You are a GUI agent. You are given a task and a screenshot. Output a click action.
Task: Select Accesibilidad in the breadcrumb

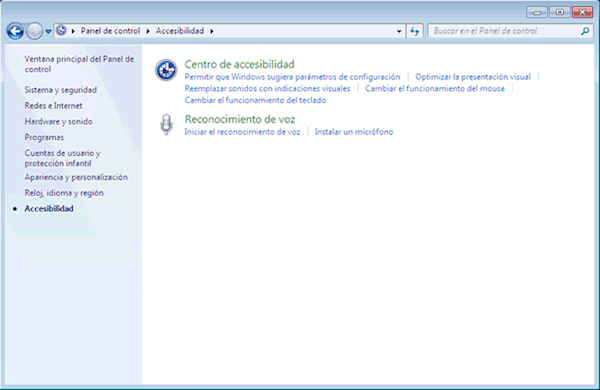point(179,31)
